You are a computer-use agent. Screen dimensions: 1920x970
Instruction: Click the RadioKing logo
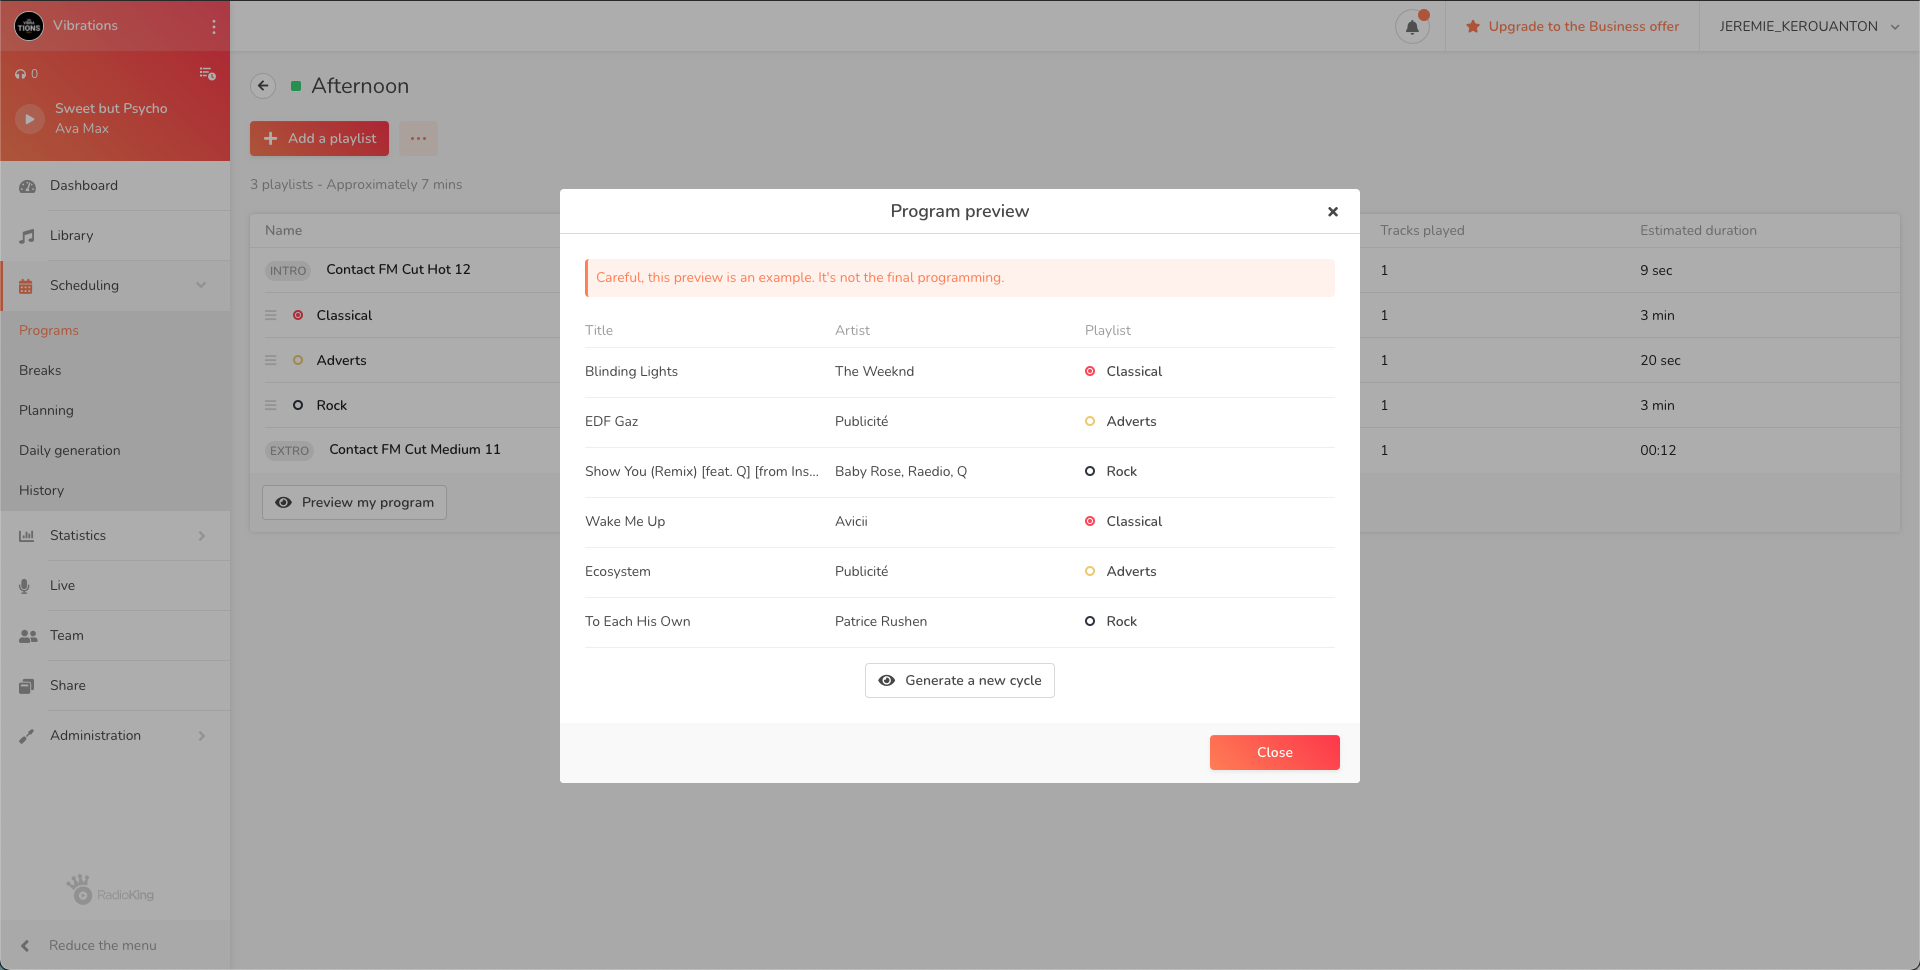pyautogui.click(x=110, y=890)
